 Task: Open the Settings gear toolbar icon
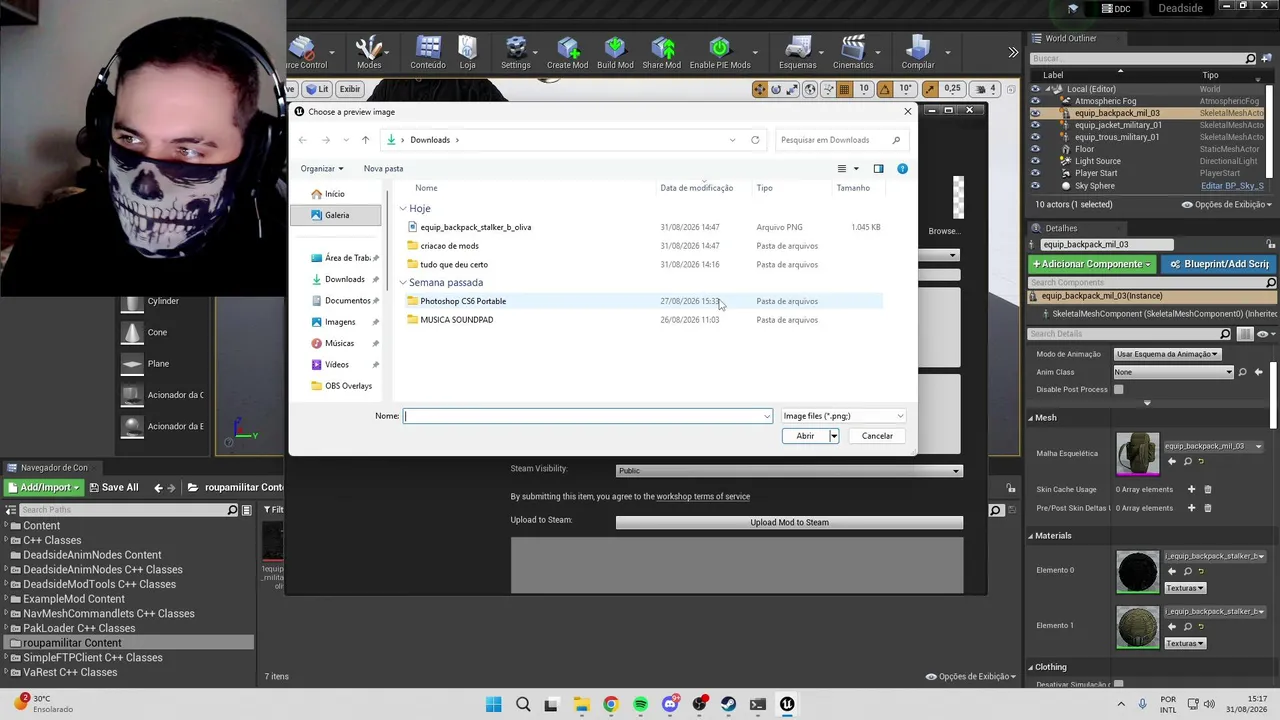[x=516, y=52]
